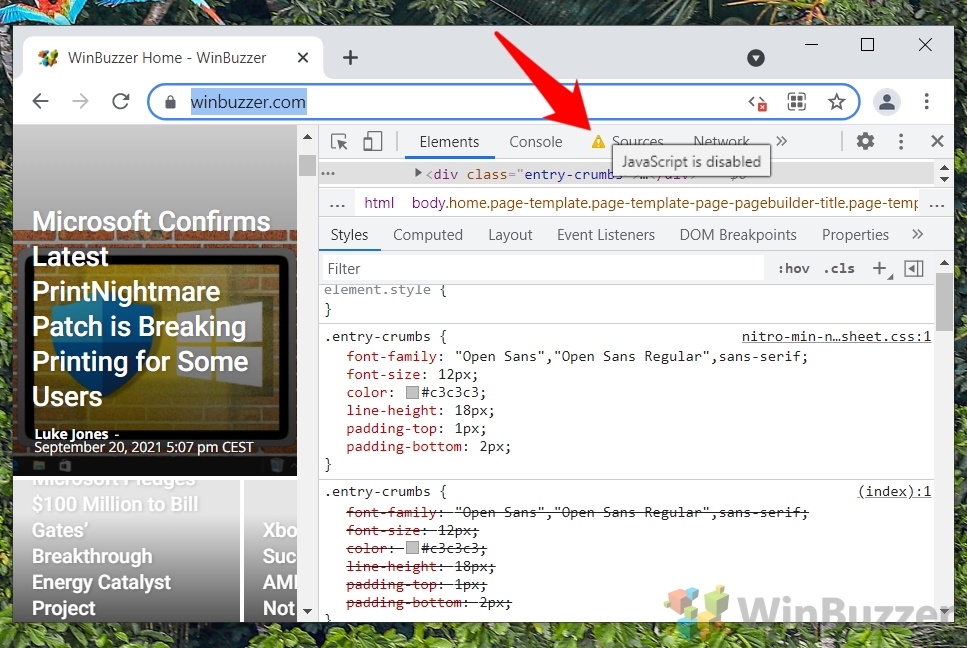The width and height of the screenshot is (967, 648).
Task: Open hidden DevTools panels via the chevron
Action: pos(781,141)
